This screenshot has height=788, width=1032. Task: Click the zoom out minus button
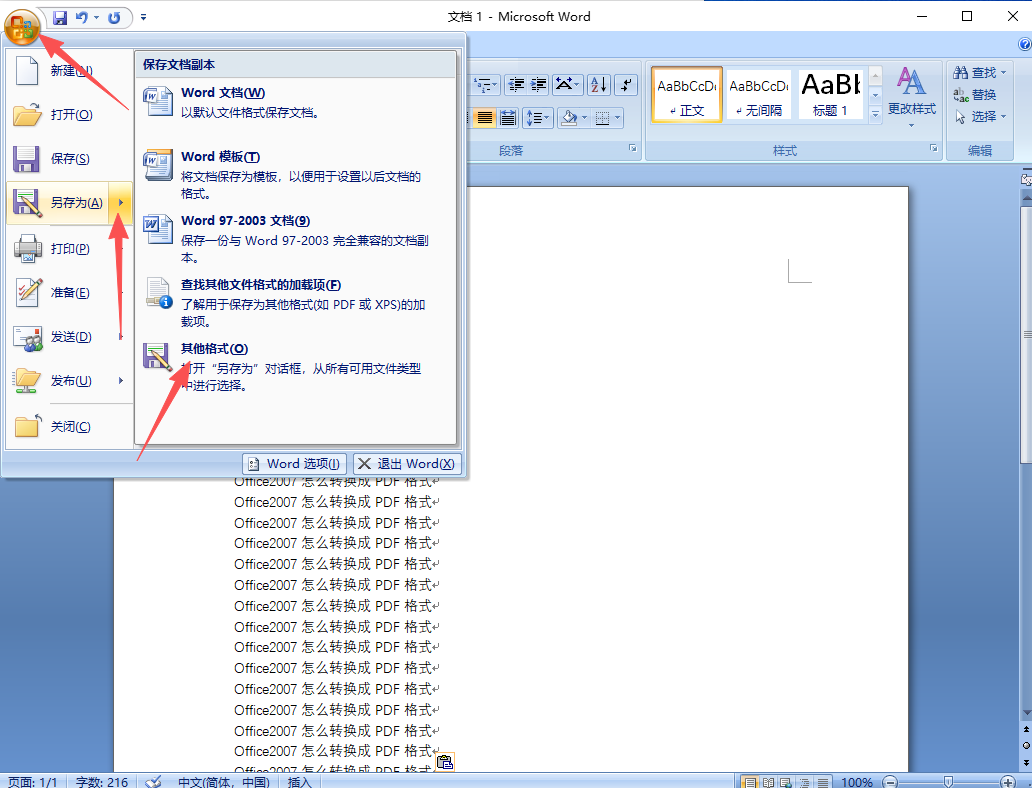click(x=890, y=781)
